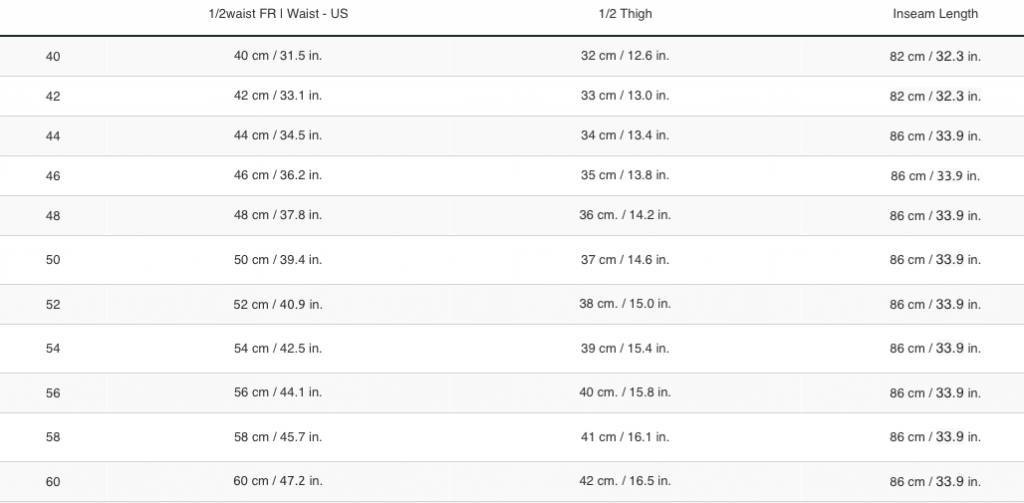Choose the size 46 row label

[53, 176]
